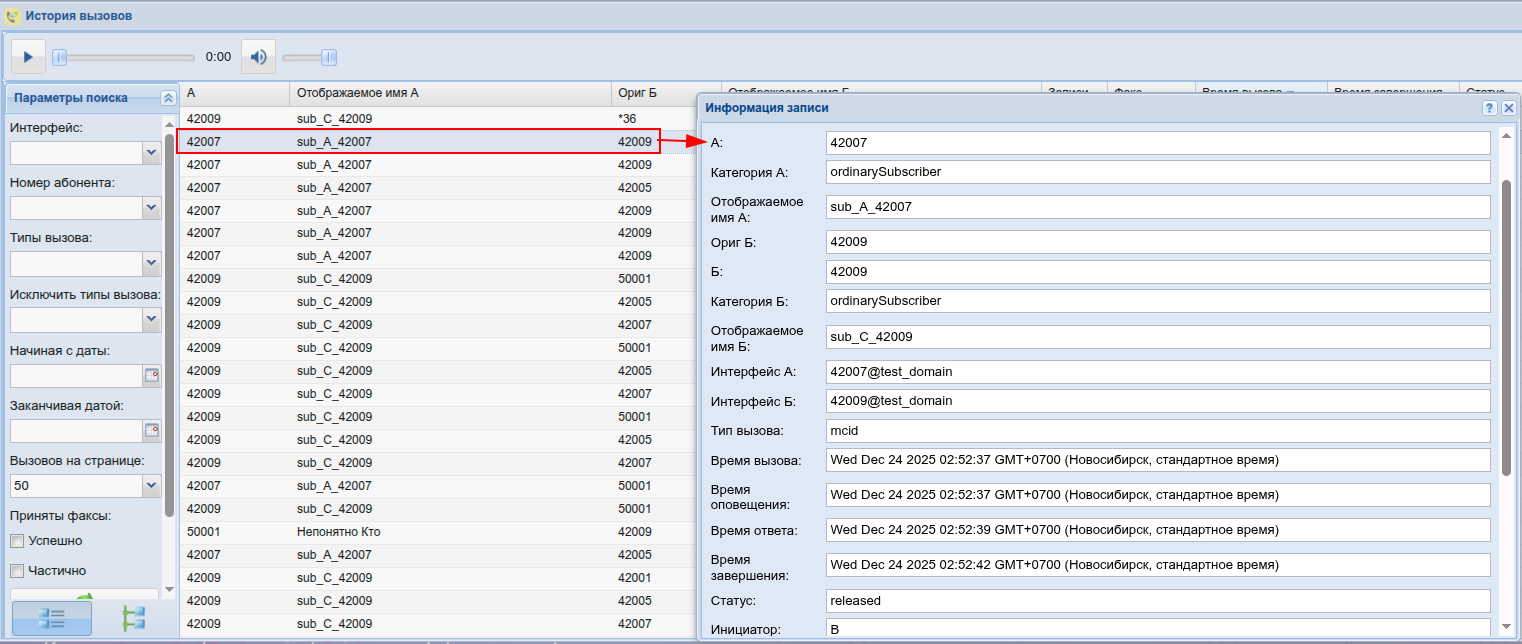
Task: Enable the Успешно fax checkbox
Action: 17,541
